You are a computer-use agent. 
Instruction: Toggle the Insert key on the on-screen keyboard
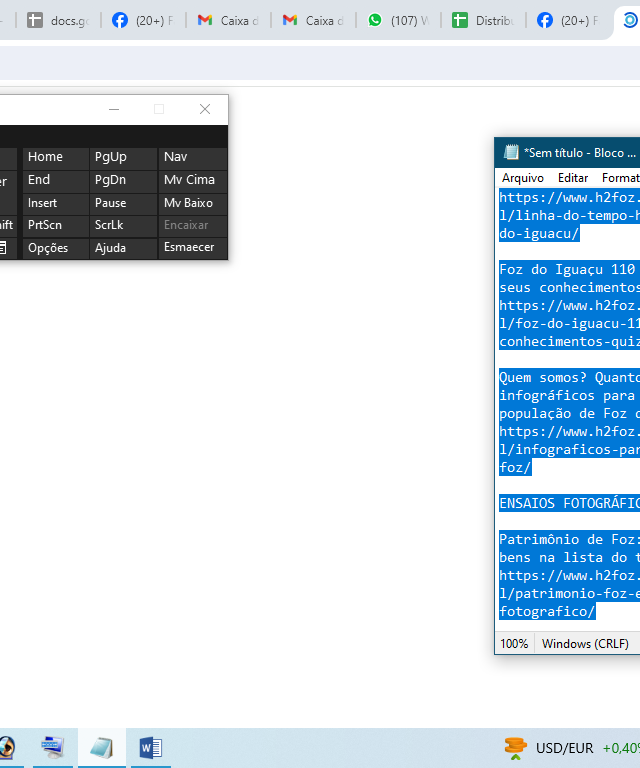click(43, 203)
